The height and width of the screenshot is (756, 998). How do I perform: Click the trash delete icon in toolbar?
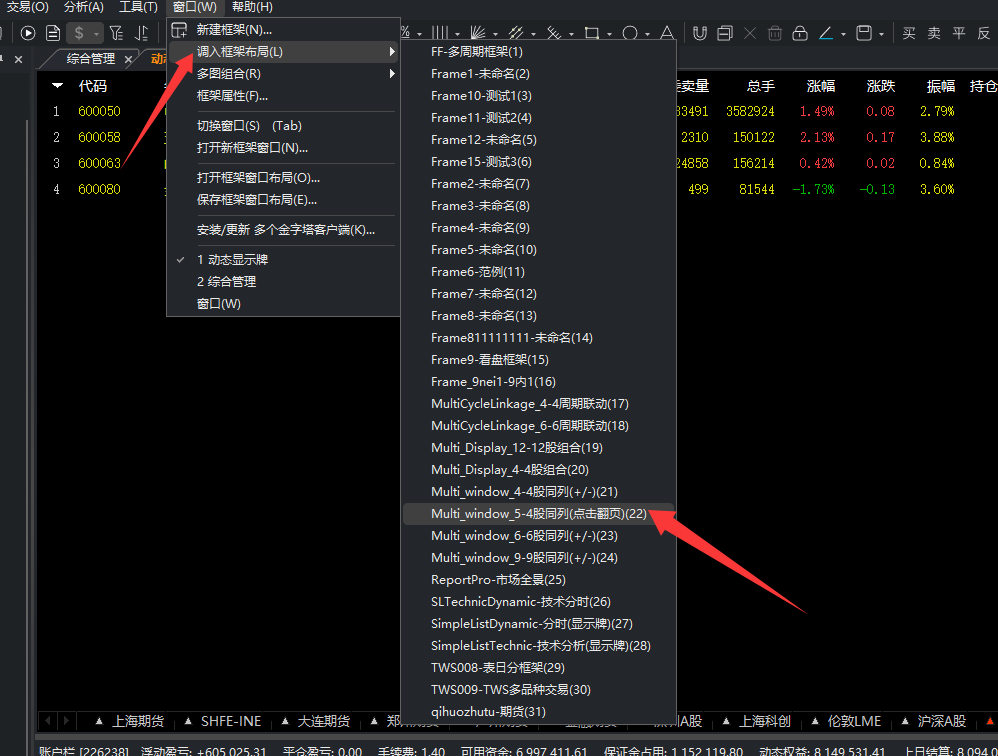(775, 33)
